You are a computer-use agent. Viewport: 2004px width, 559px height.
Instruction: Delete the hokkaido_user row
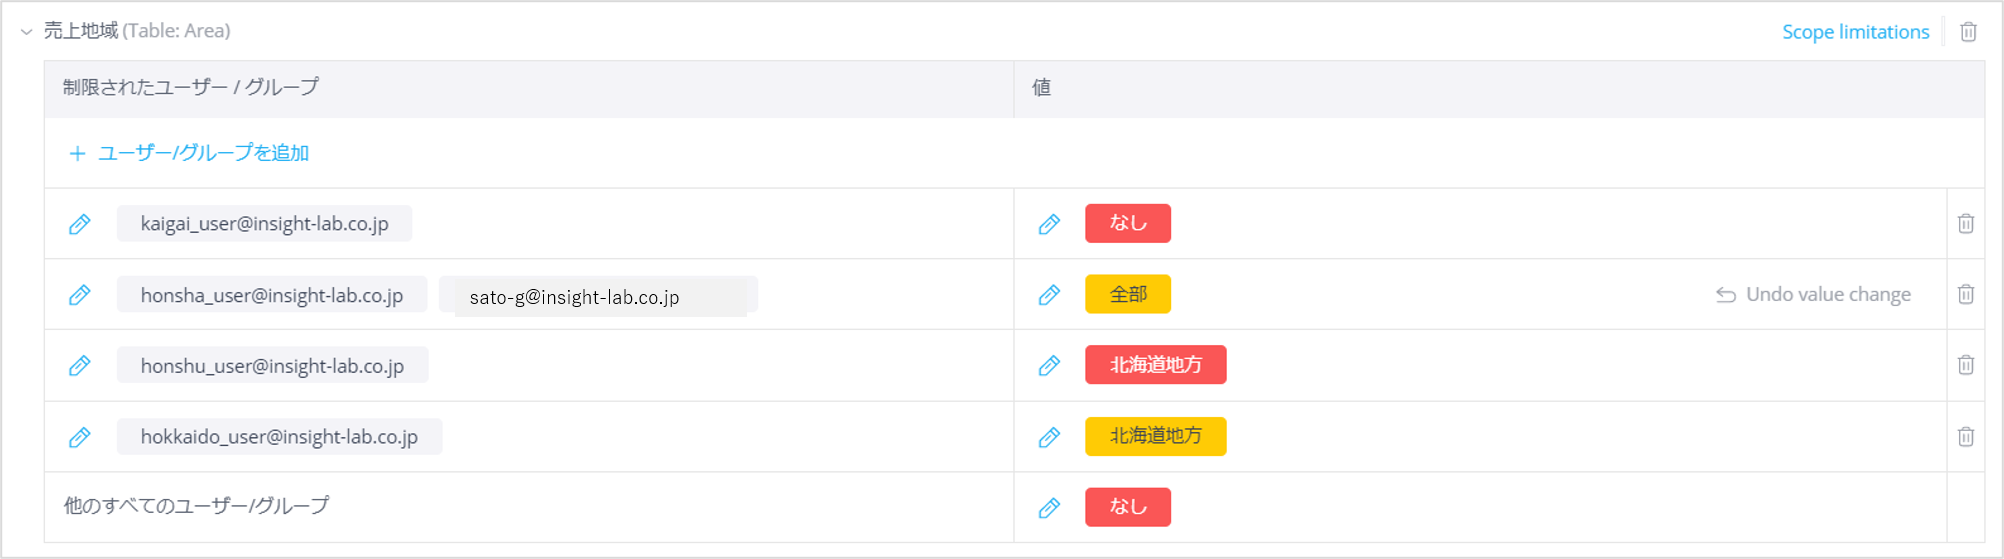click(1966, 436)
